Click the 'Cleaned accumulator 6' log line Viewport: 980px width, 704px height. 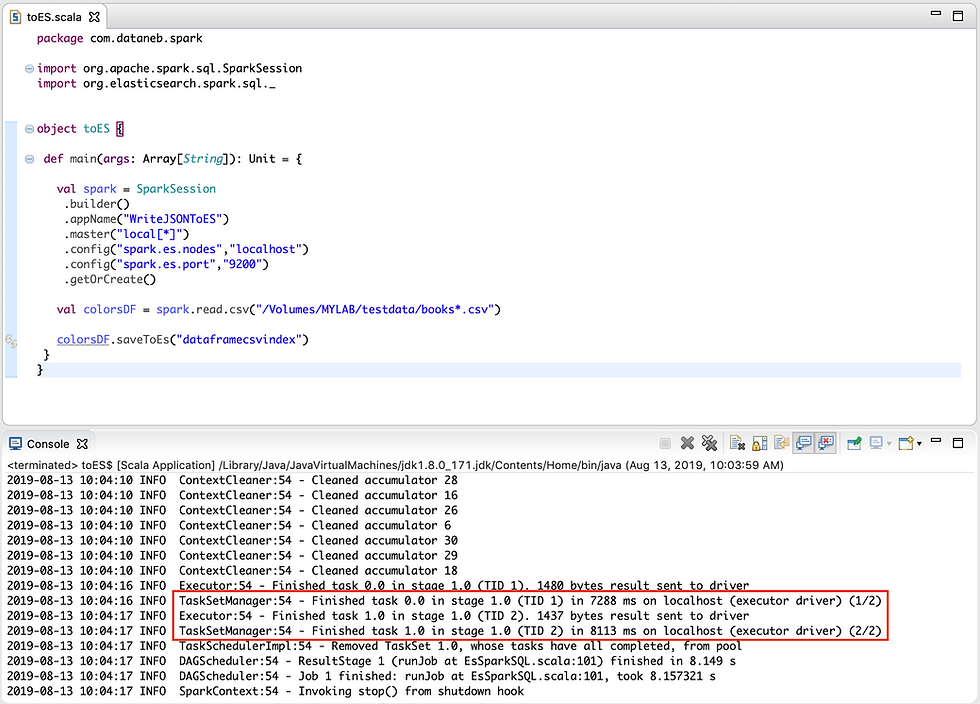pyautogui.click(x=229, y=525)
